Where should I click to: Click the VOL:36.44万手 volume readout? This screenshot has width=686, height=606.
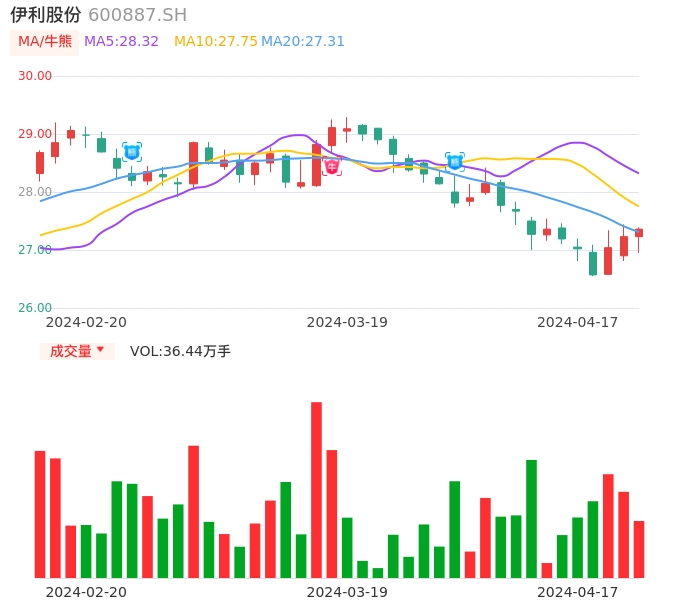tap(180, 351)
